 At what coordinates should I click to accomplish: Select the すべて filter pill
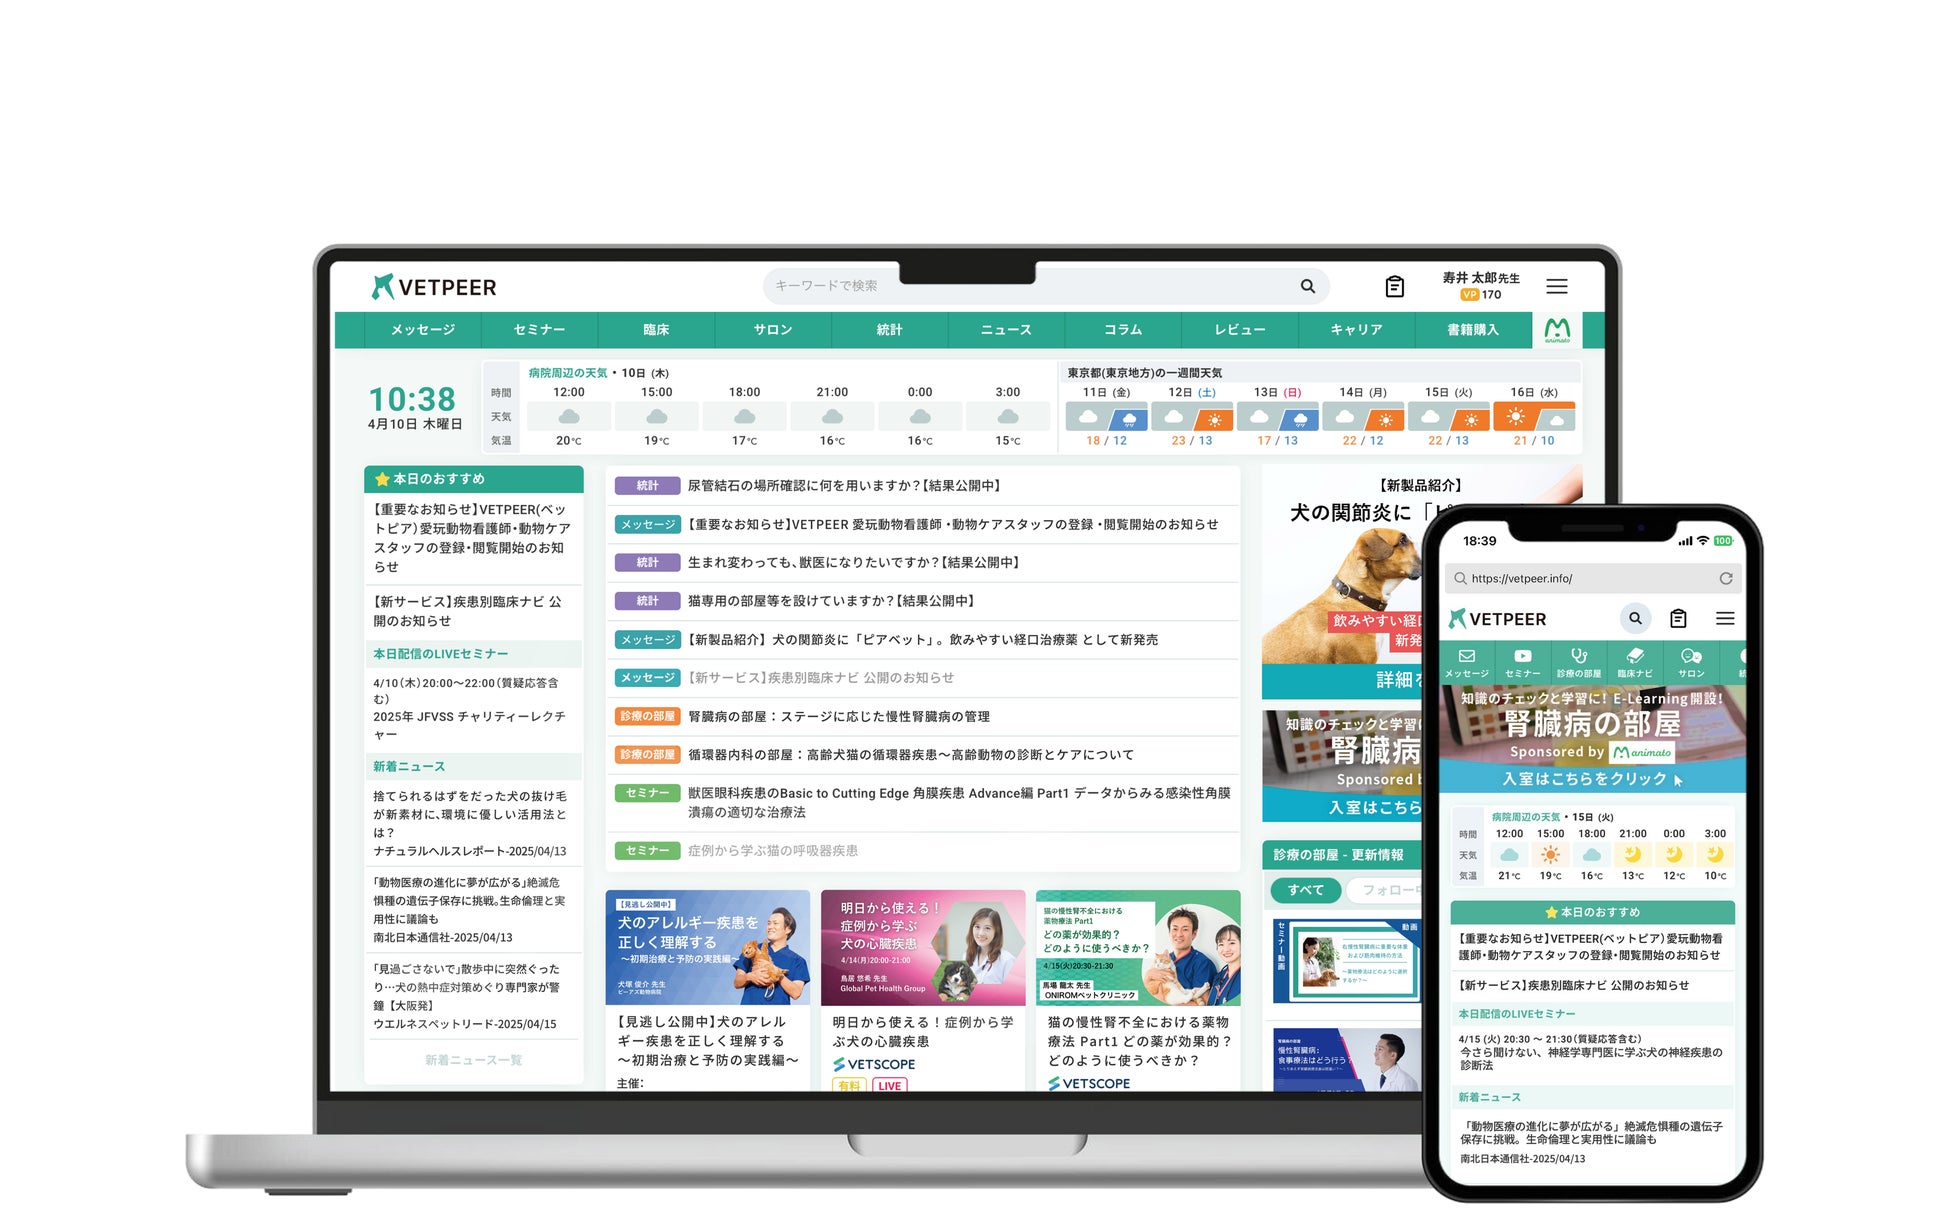tap(1305, 890)
